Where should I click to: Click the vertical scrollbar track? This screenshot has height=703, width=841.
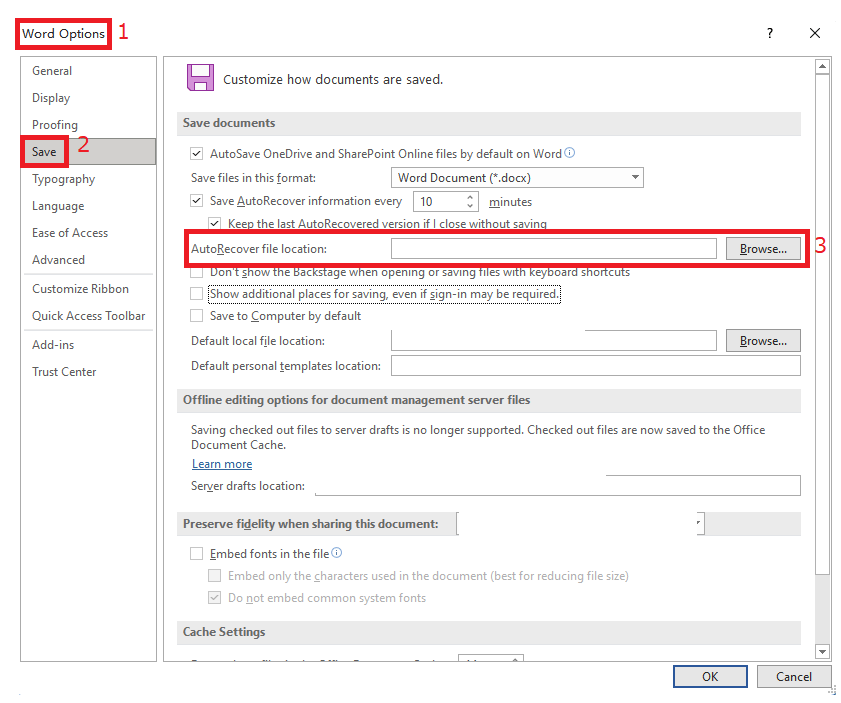822,609
